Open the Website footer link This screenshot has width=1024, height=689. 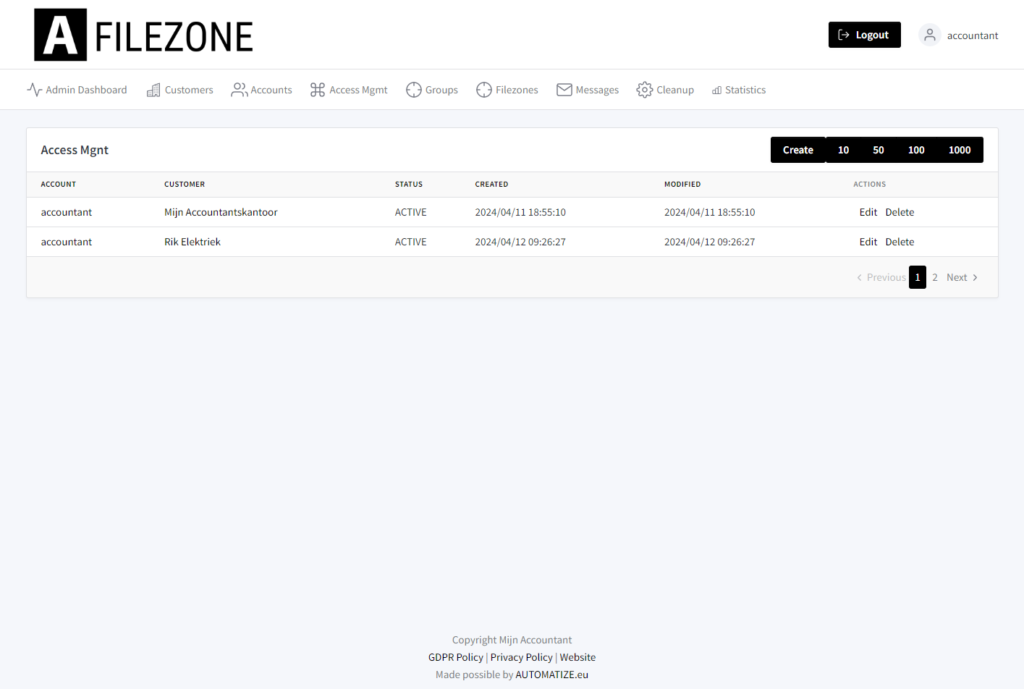pyautogui.click(x=577, y=657)
